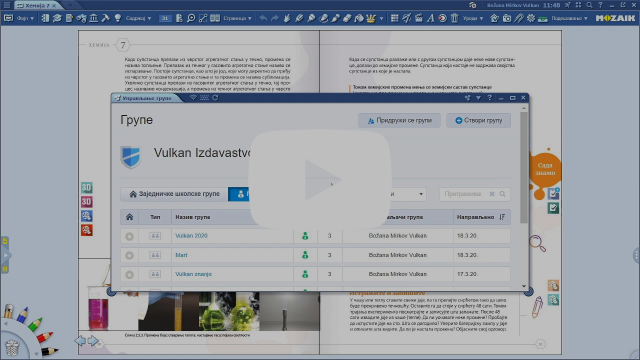Open the Садржај dropdown menu
Image resolution: width=640 pixels, height=360 pixels.
[138, 18]
